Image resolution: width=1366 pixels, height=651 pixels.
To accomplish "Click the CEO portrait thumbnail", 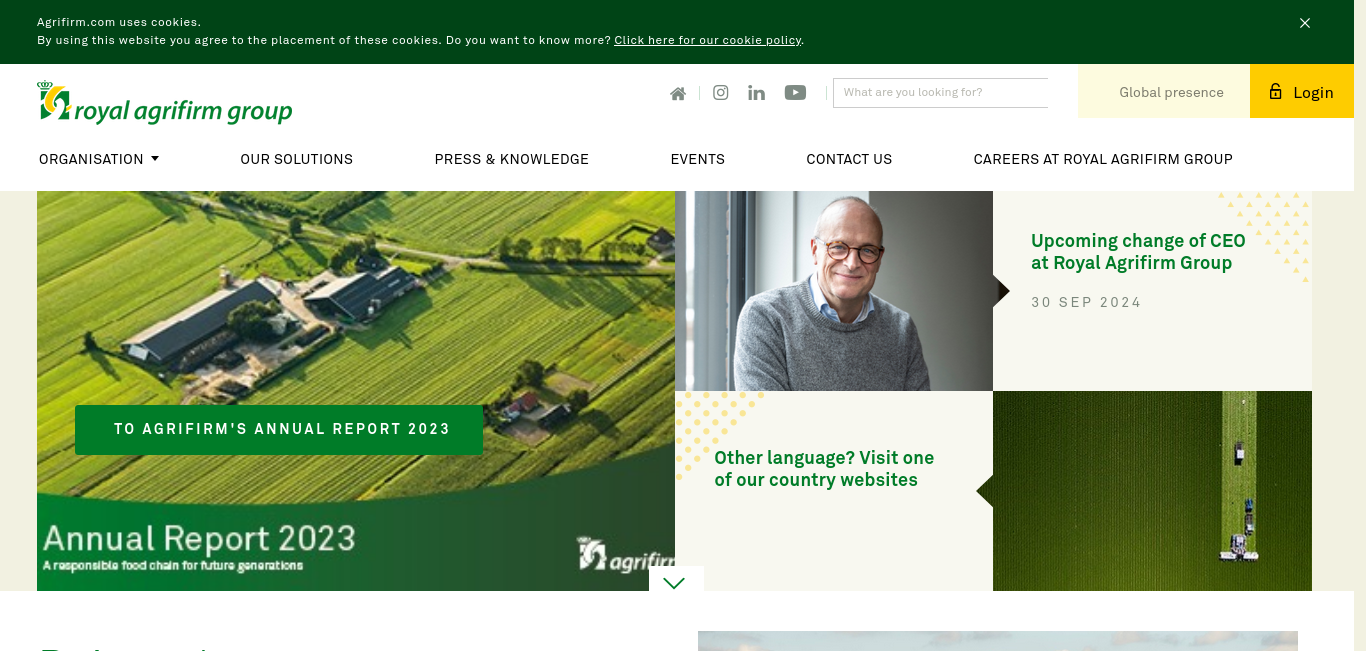I will (834, 291).
